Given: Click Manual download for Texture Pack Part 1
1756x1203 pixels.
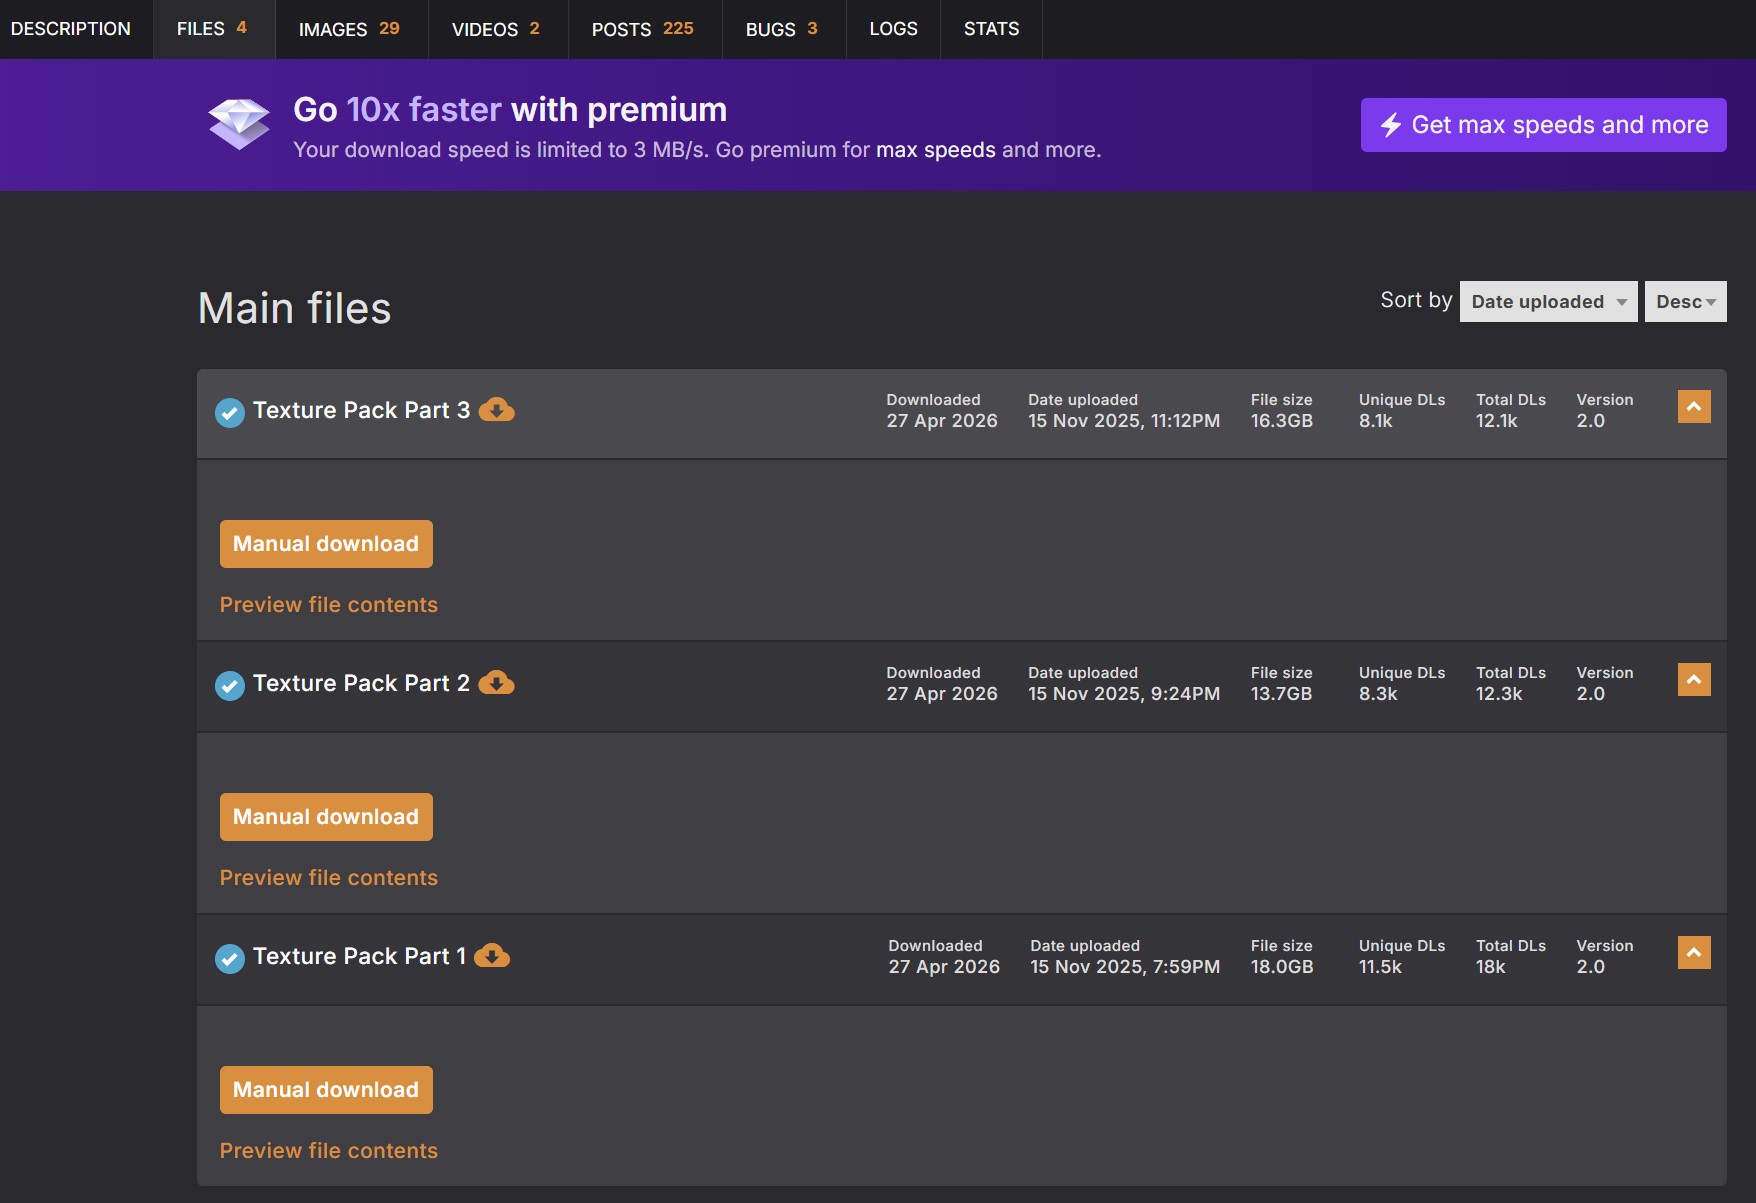Looking at the screenshot, I should tap(326, 1090).
